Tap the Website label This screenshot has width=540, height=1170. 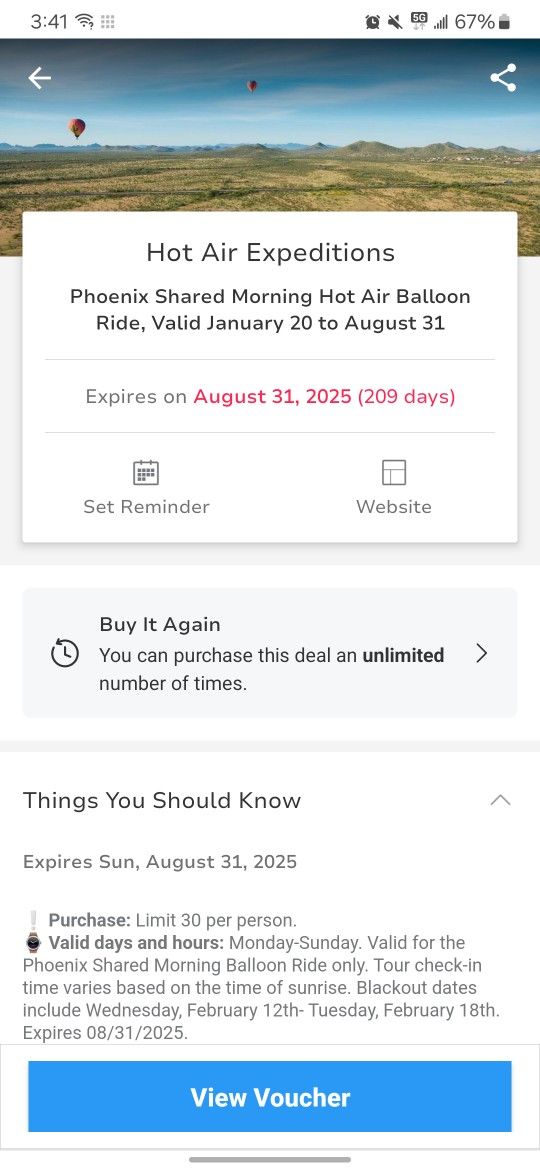coord(394,507)
